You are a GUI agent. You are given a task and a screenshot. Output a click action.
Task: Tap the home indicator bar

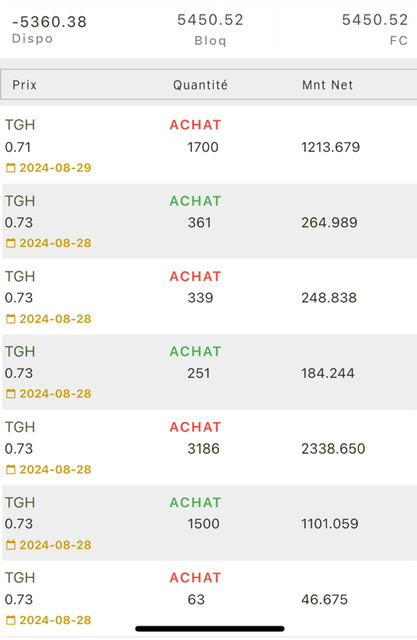click(x=210, y=629)
